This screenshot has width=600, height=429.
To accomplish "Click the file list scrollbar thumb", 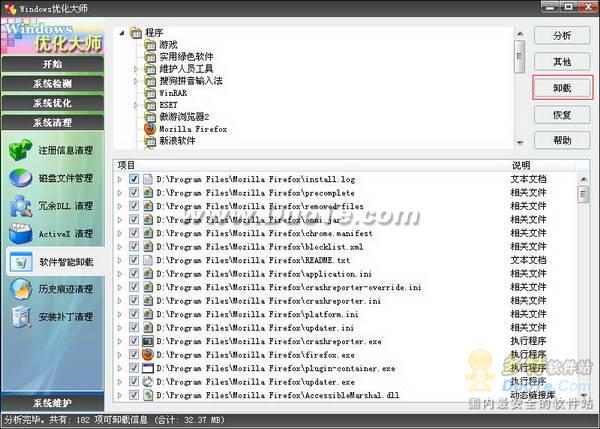I will pyautogui.click(x=583, y=194).
